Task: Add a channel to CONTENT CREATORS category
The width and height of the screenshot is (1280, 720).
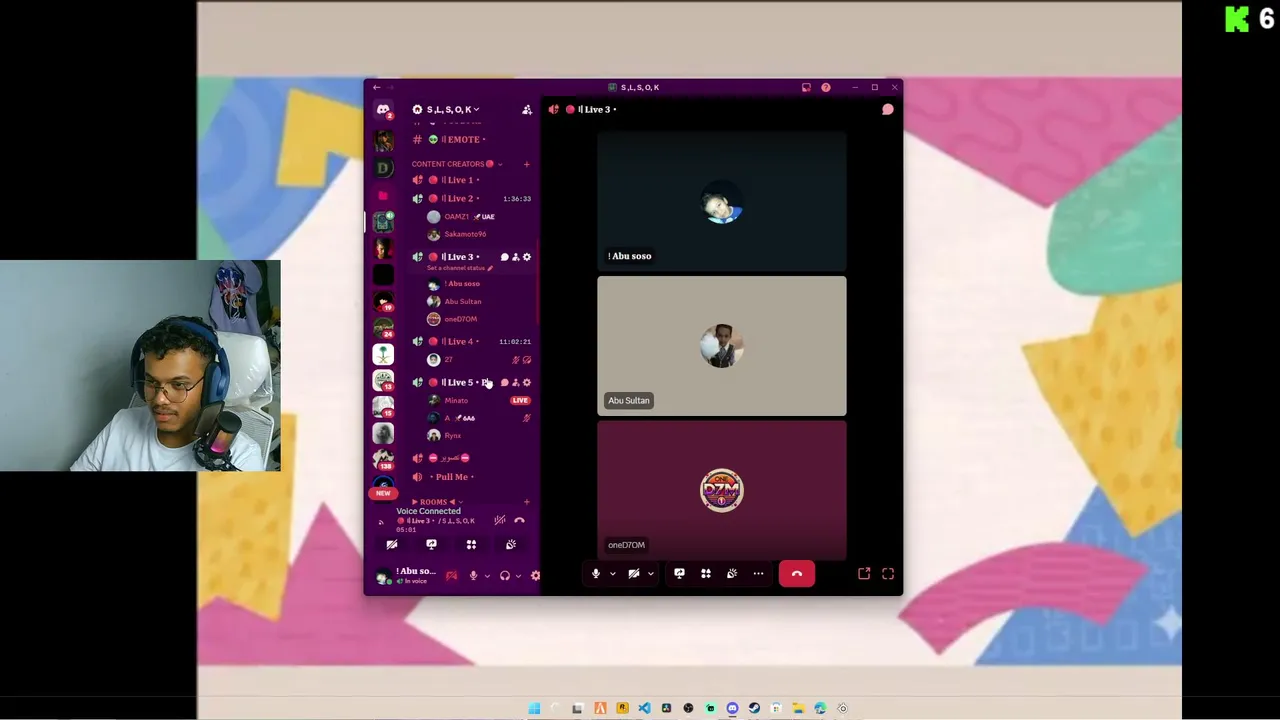Action: coord(527,164)
